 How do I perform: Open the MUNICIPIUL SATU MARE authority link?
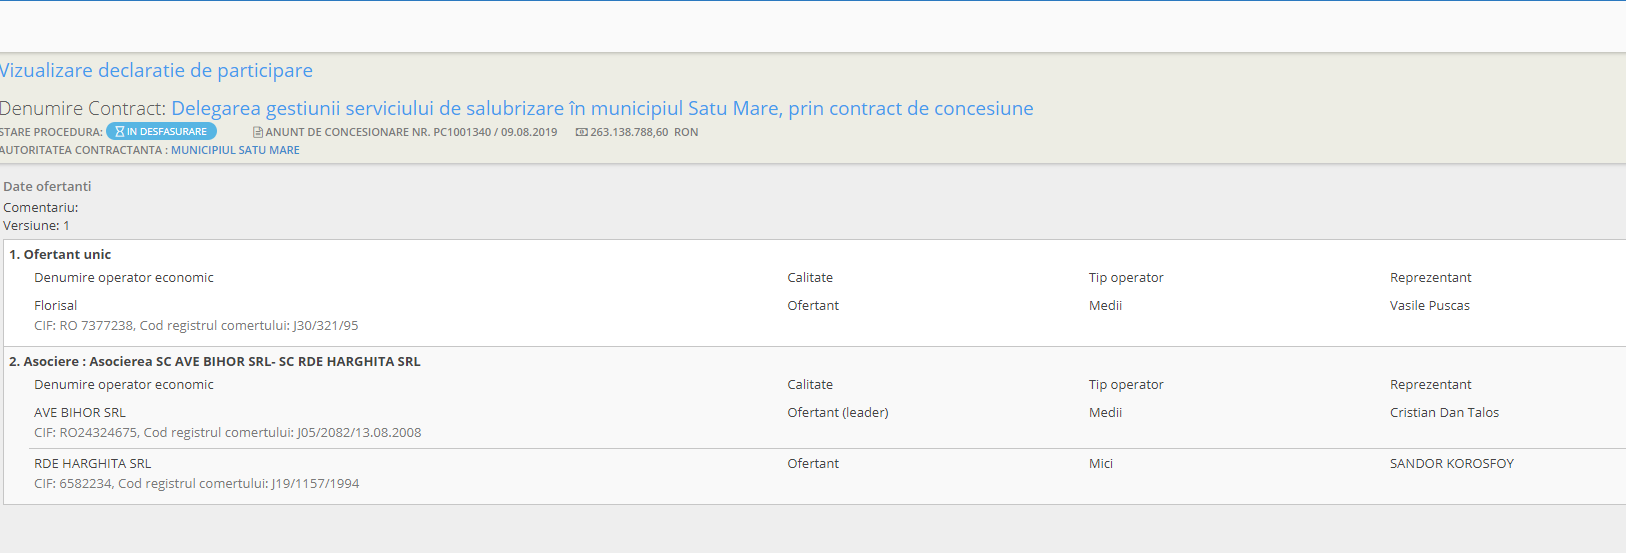coord(235,150)
